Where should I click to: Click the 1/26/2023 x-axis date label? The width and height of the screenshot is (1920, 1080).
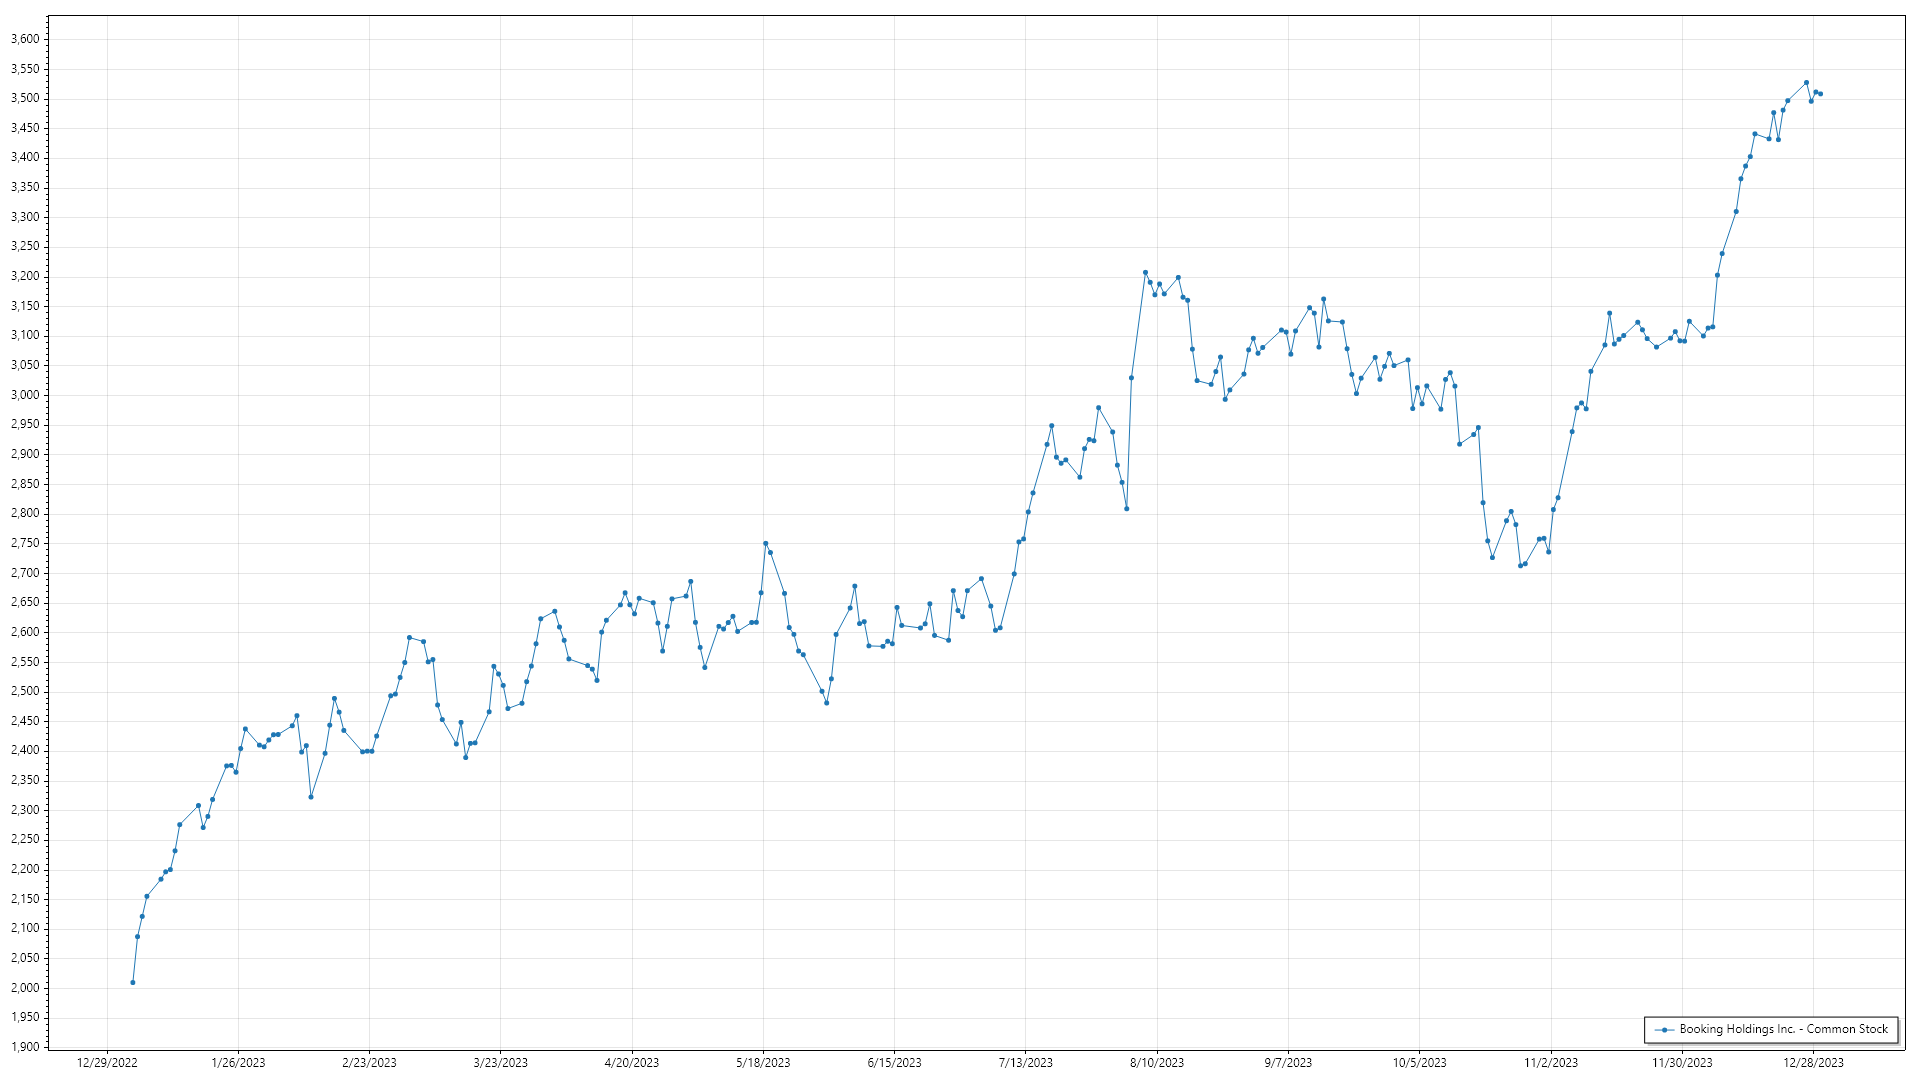tap(238, 1063)
